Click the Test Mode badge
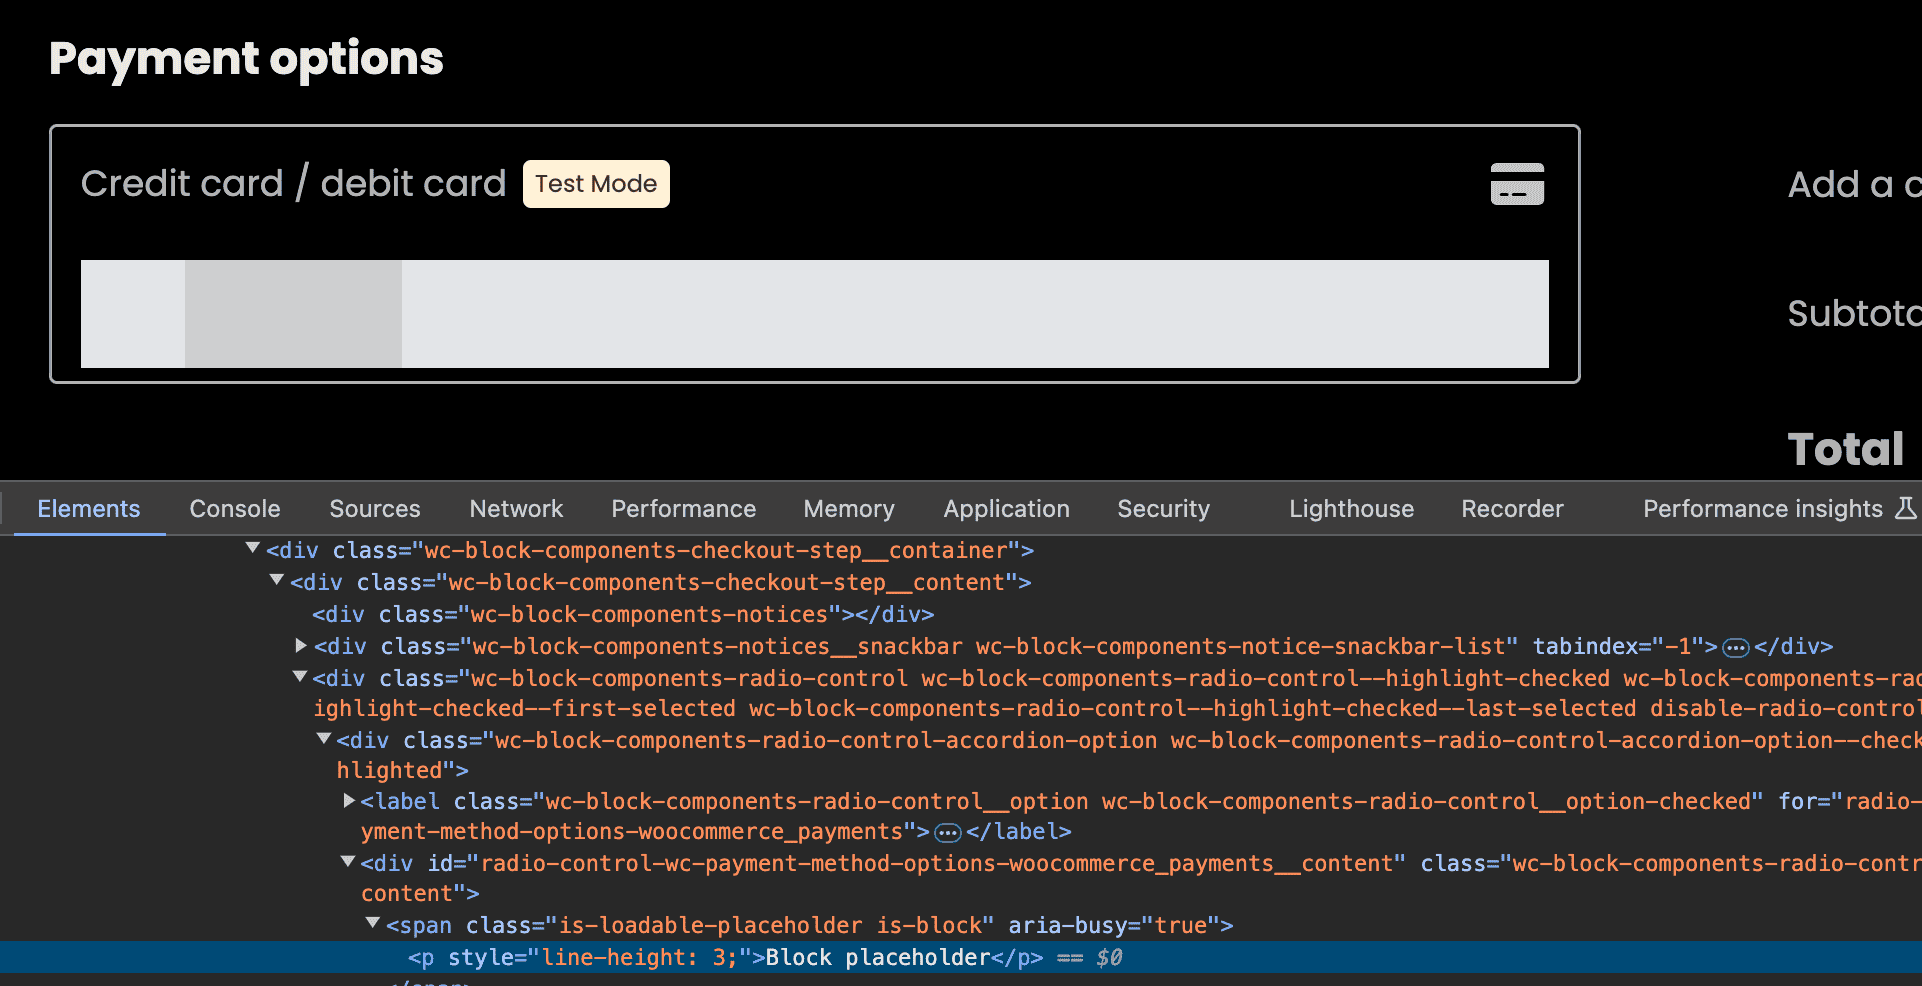Viewport: 1922px width, 986px height. coord(596,184)
